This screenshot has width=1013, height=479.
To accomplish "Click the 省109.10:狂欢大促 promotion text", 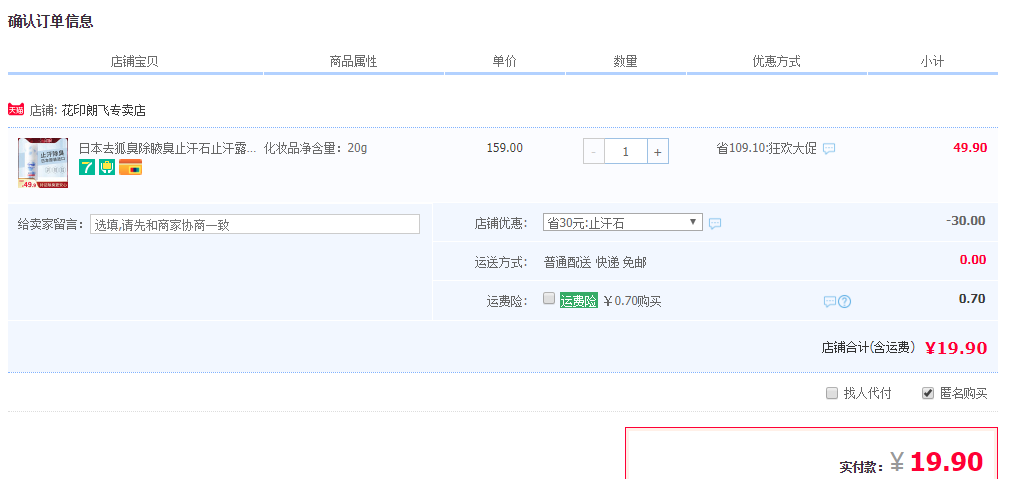I will click(766, 149).
